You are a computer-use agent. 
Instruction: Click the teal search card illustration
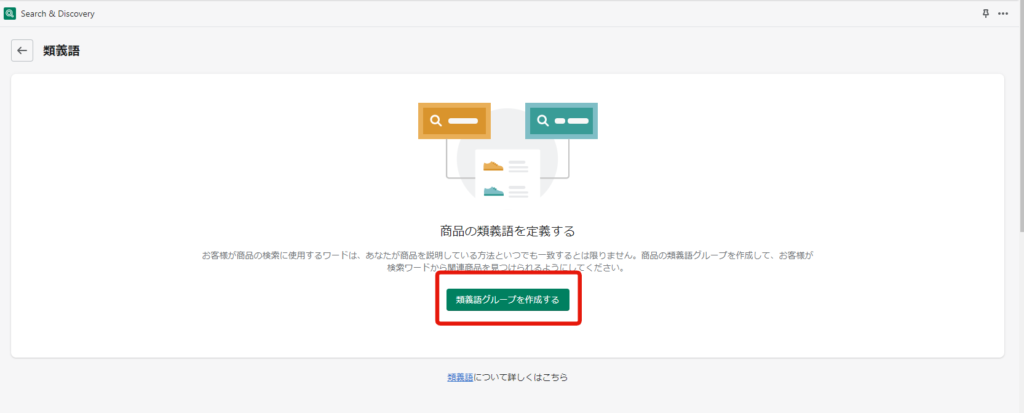(561, 121)
